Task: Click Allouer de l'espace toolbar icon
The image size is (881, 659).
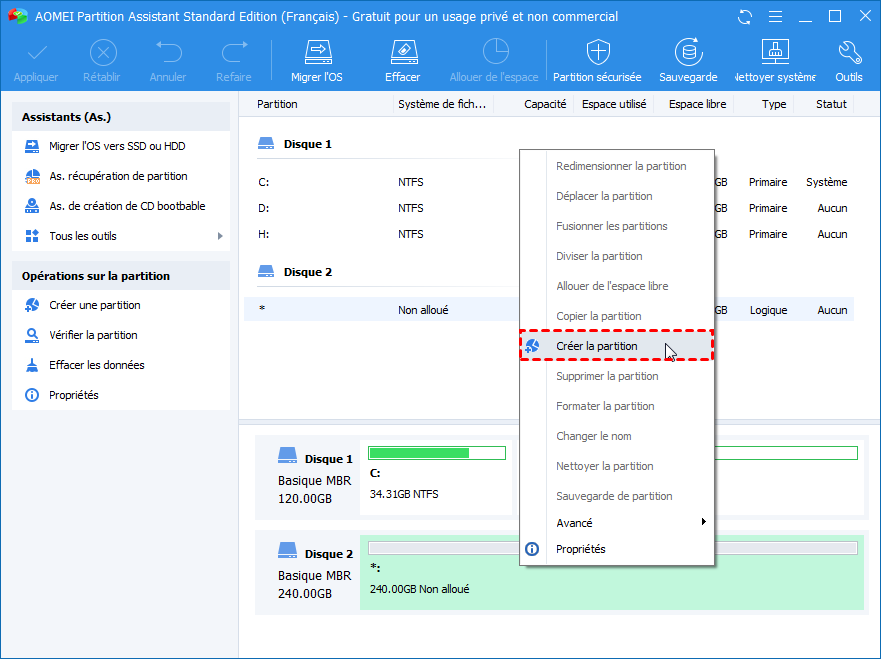Action: point(495,52)
